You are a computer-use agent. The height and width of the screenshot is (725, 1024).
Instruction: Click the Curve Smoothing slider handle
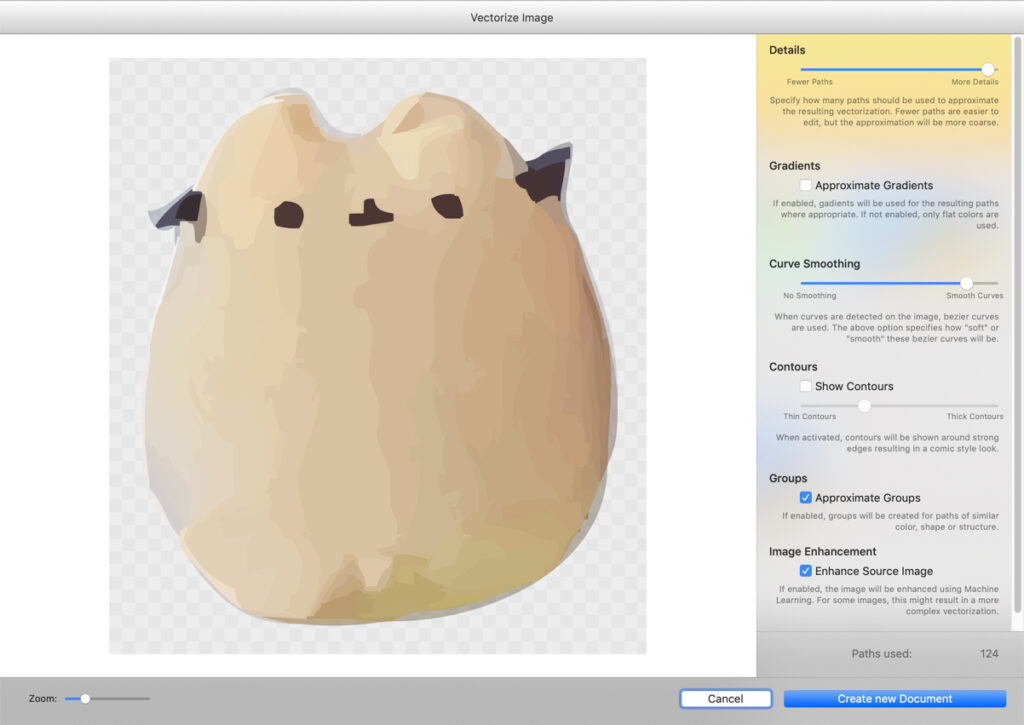[967, 283]
